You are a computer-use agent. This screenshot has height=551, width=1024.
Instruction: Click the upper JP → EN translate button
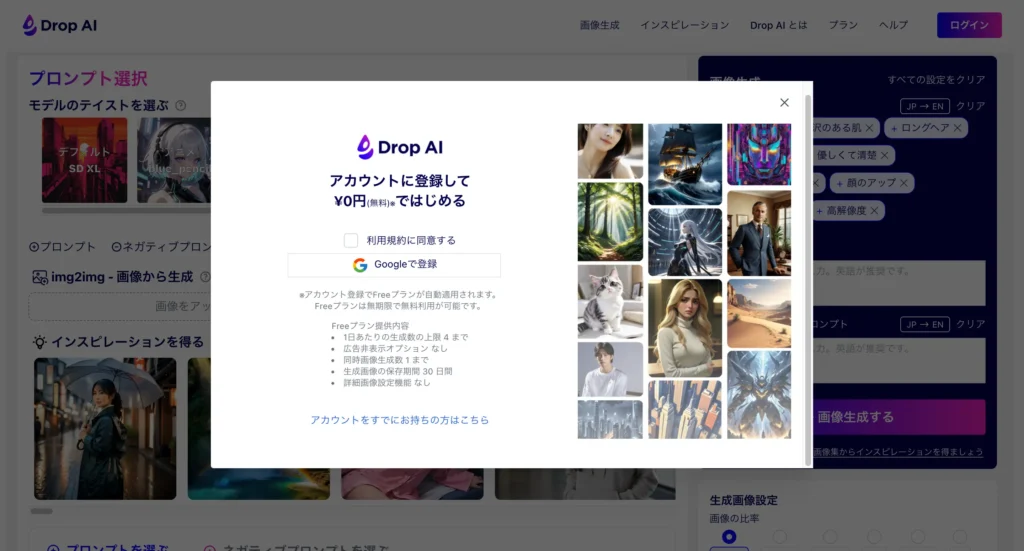tap(925, 106)
